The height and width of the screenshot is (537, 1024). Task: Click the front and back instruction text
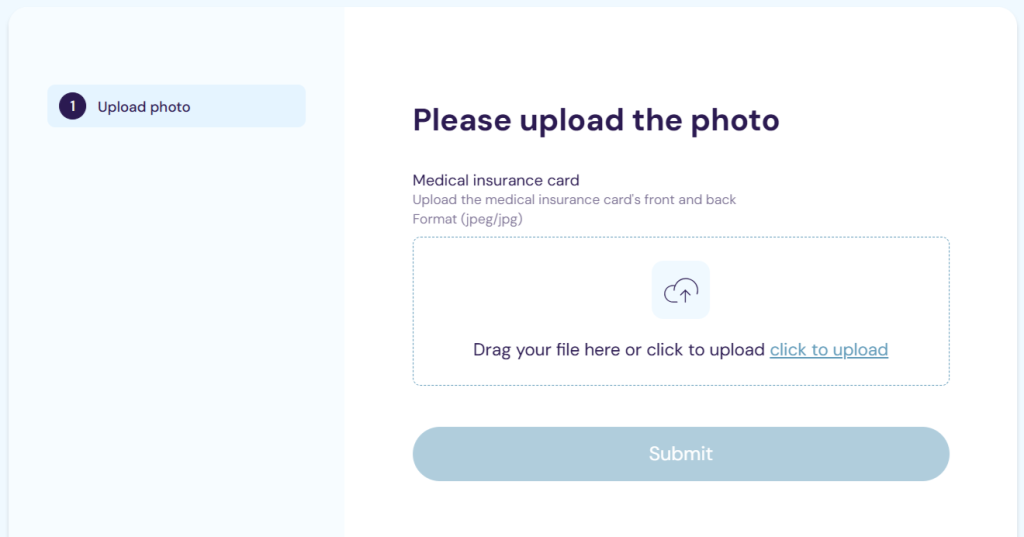click(574, 199)
